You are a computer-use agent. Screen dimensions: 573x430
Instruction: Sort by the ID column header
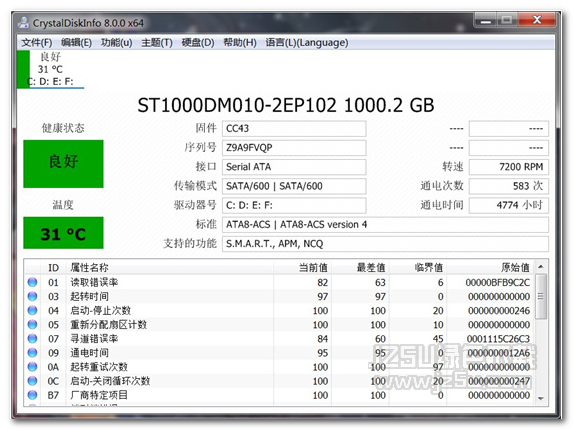[x=54, y=267]
